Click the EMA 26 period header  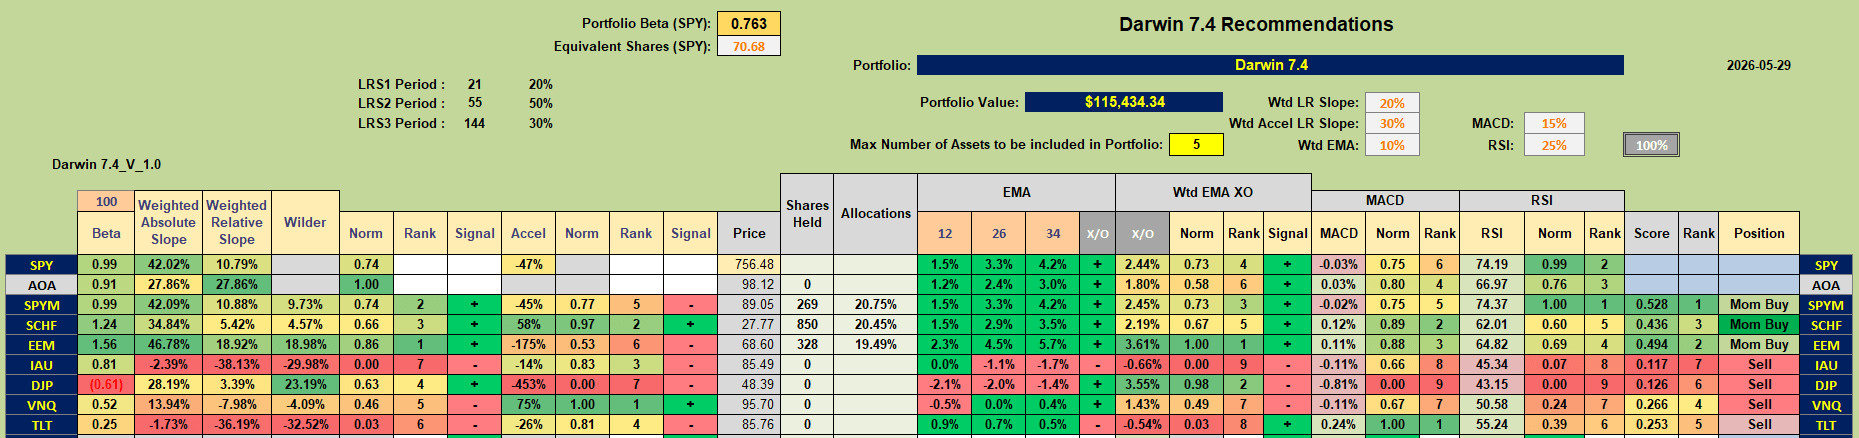click(999, 233)
